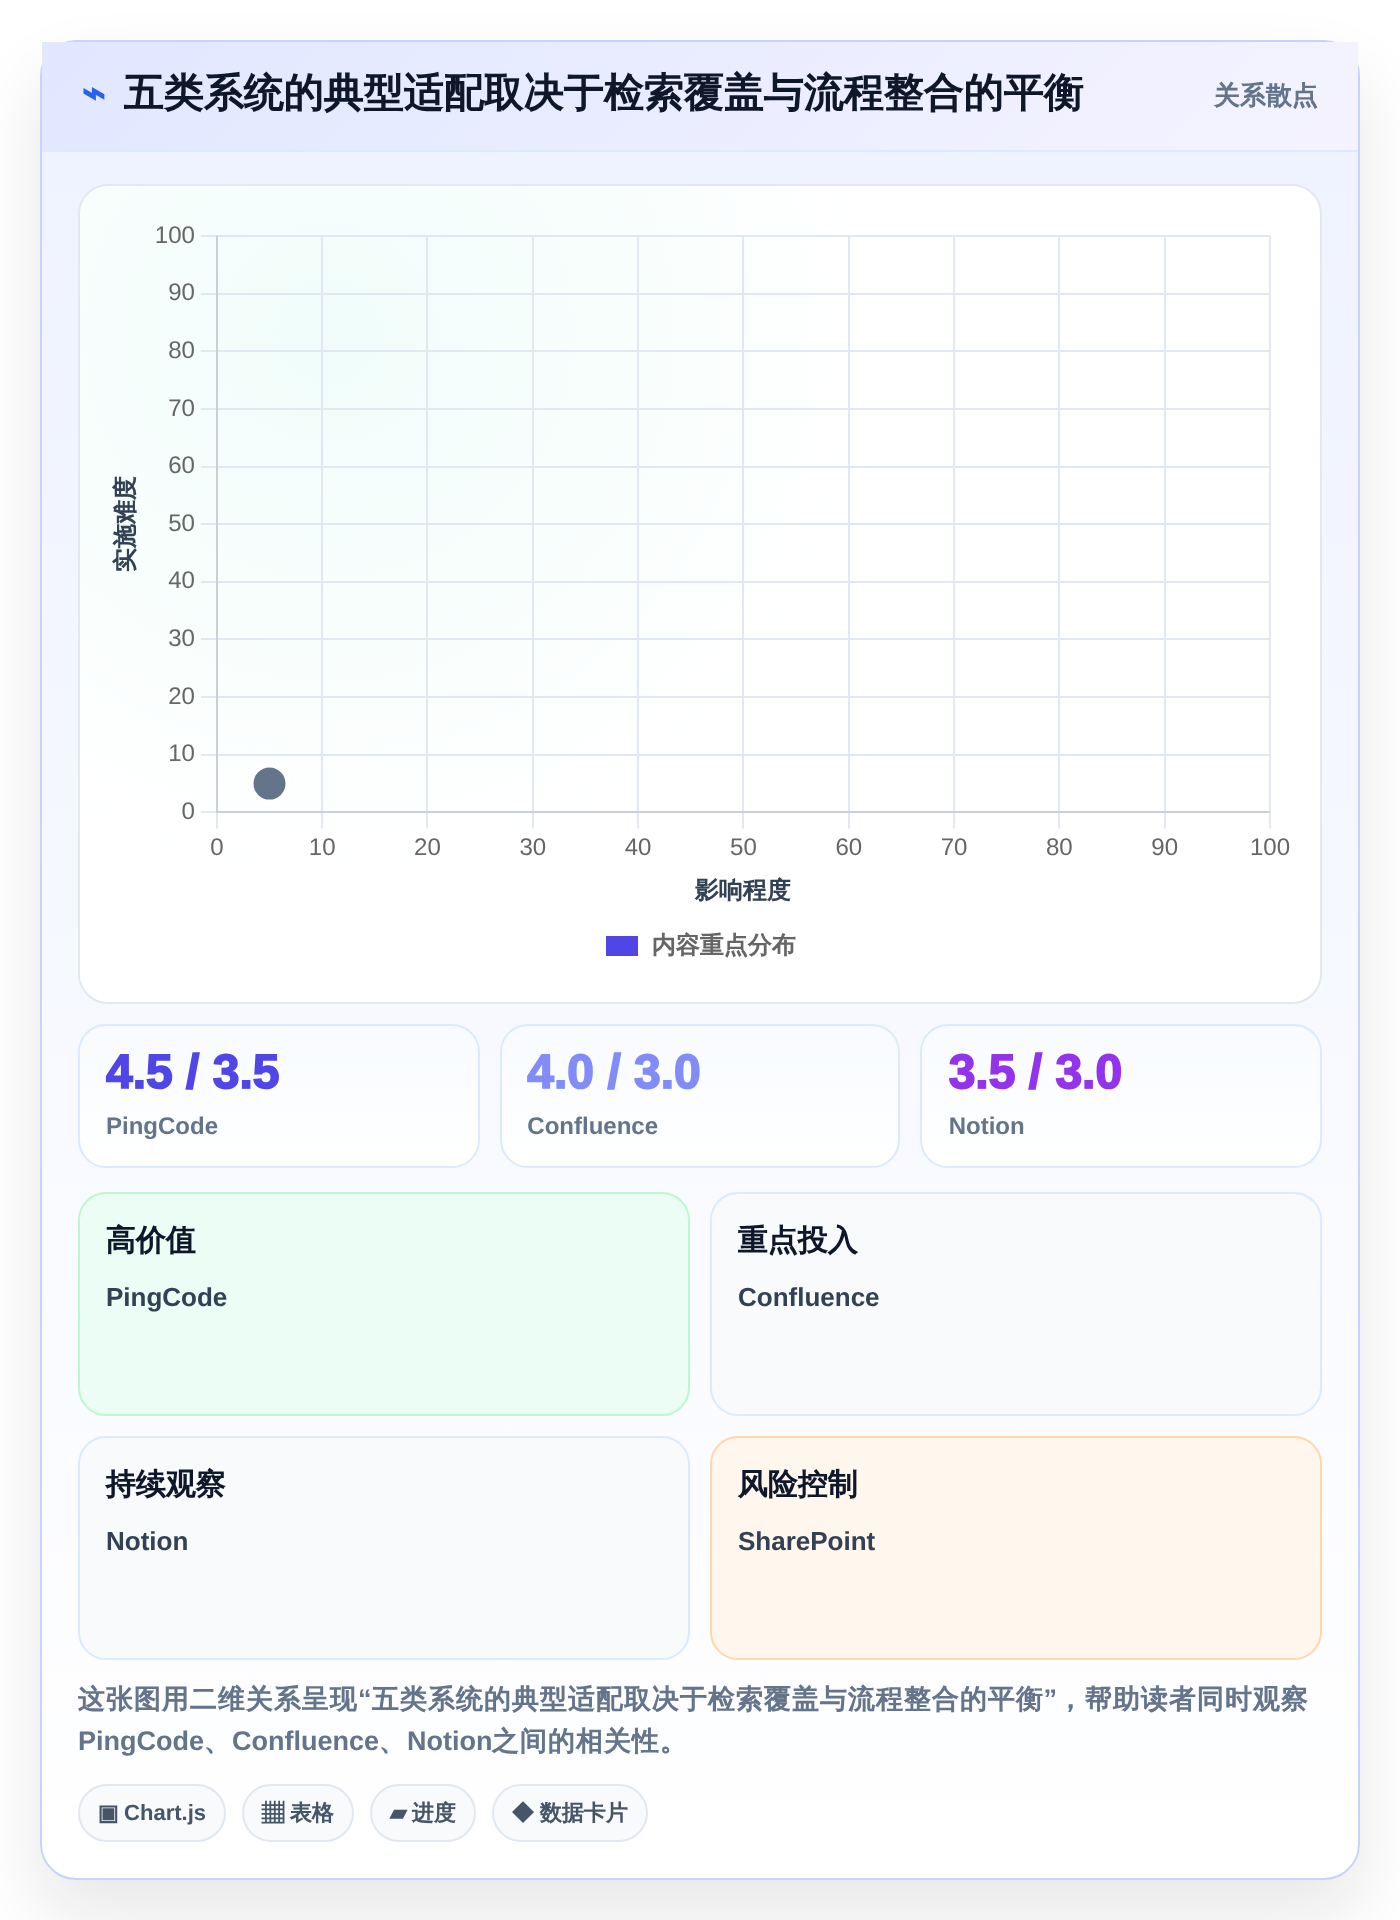Click the 3.5 / 3.0 purple score value

[x=1035, y=1072]
